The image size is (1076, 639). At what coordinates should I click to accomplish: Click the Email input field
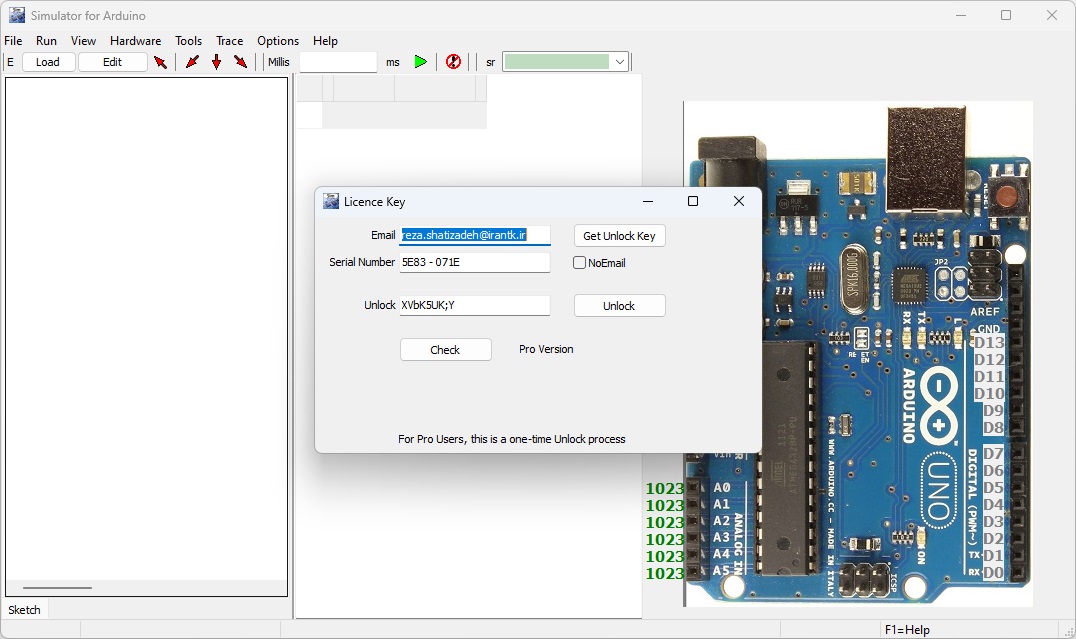coord(475,235)
